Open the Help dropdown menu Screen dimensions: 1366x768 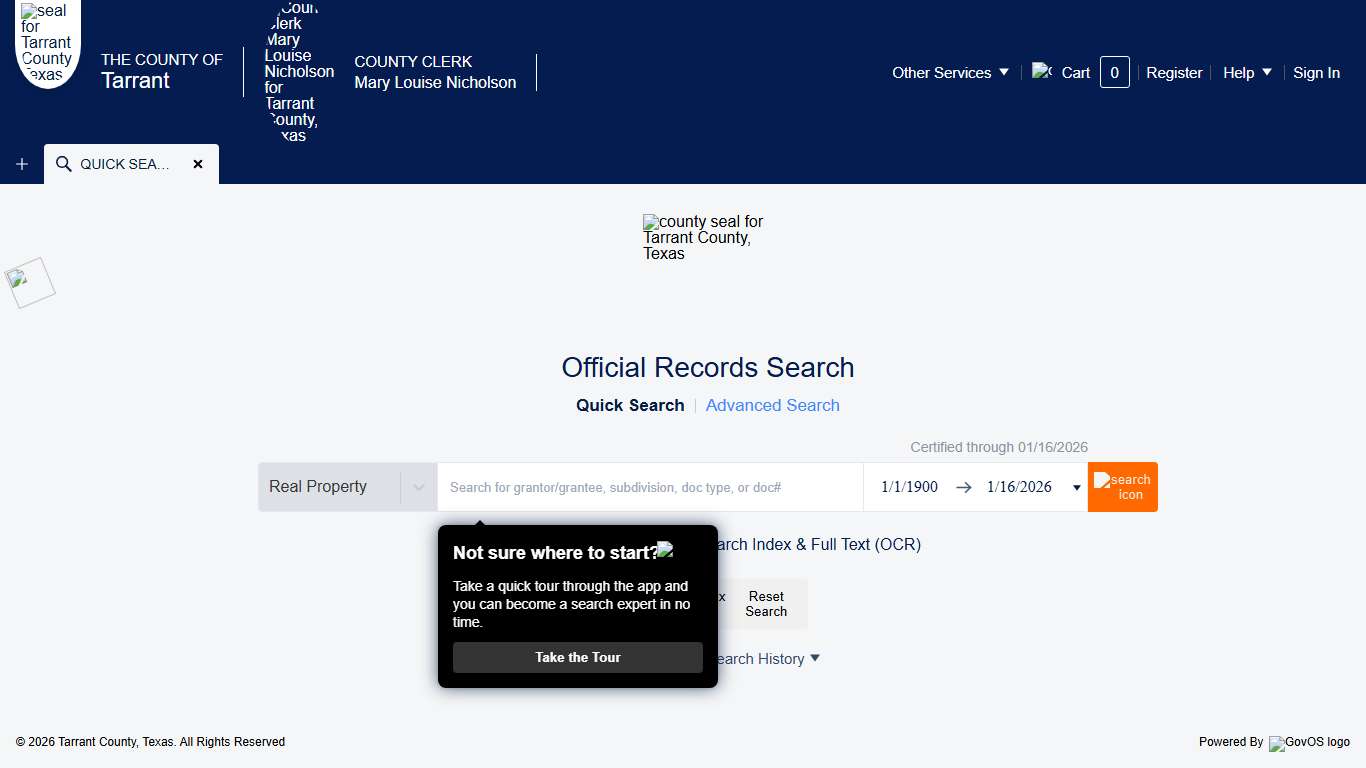[x=1247, y=73]
